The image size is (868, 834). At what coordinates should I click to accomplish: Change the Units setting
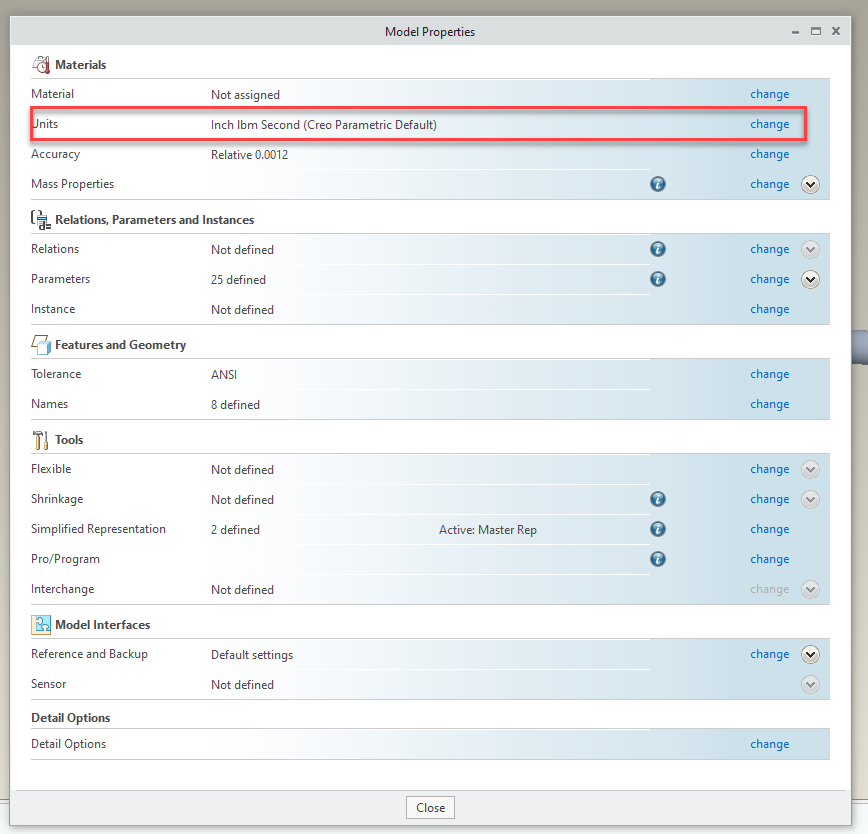769,124
